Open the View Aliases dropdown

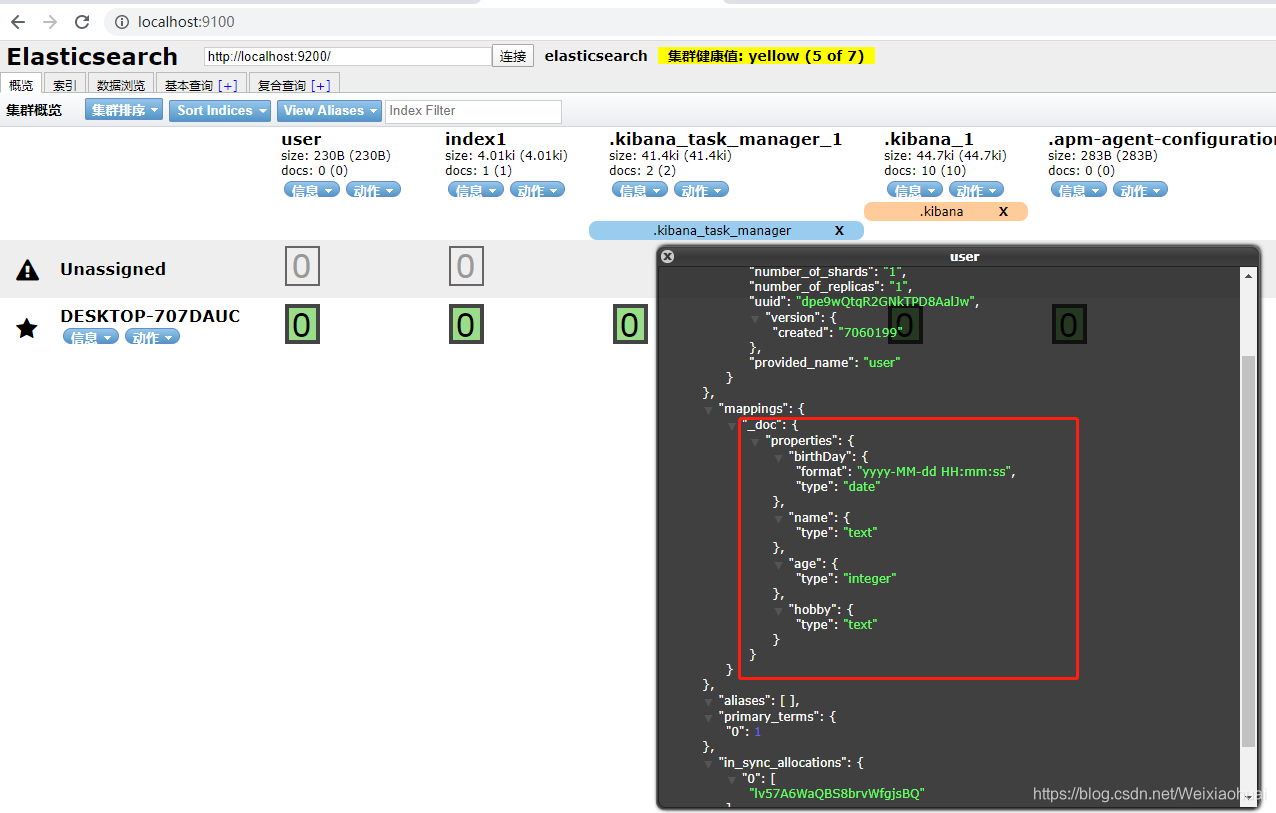(x=328, y=110)
